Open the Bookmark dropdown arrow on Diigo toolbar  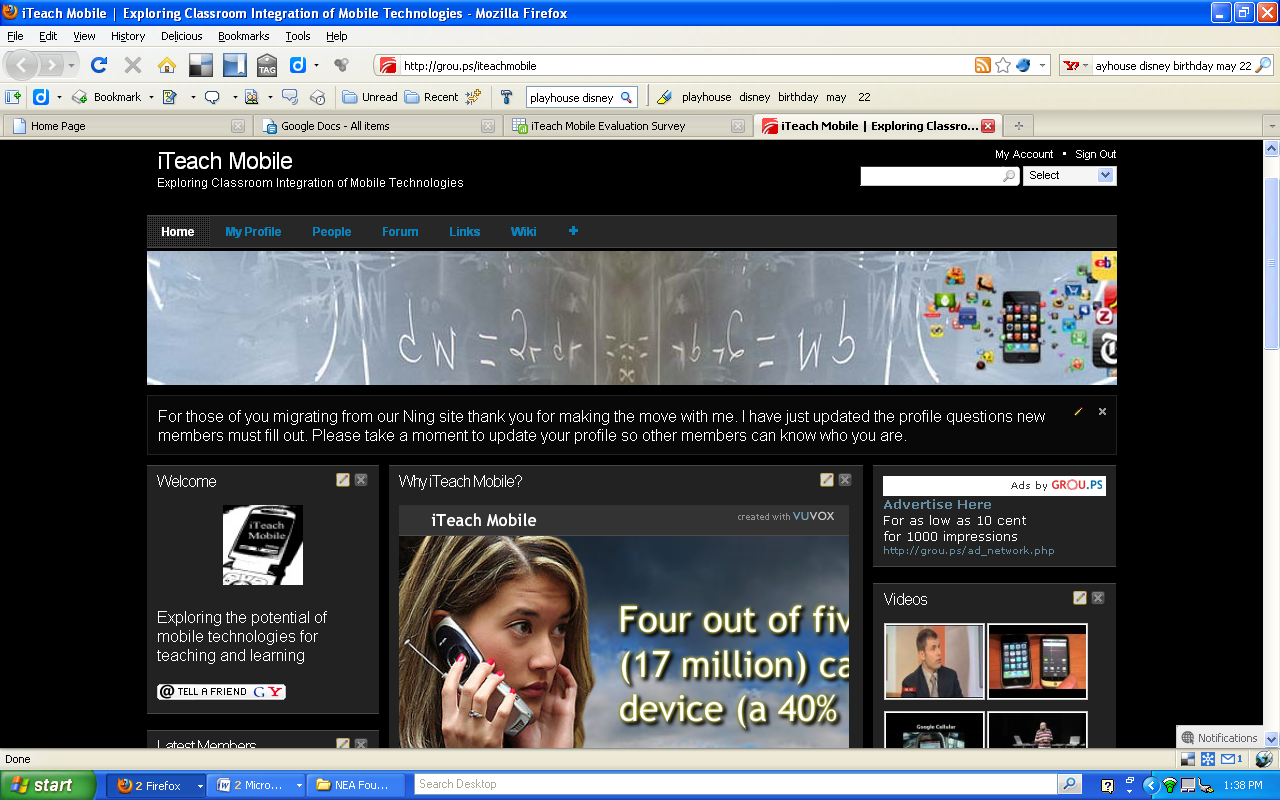pyautogui.click(x=151, y=97)
